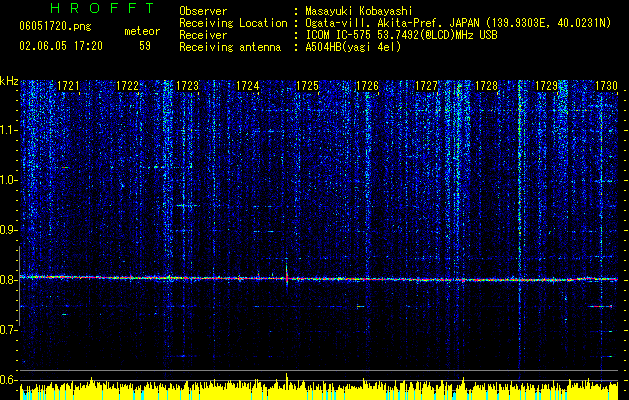Click the Observer field label
Screen dimensions: 629x400
click(x=203, y=11)
